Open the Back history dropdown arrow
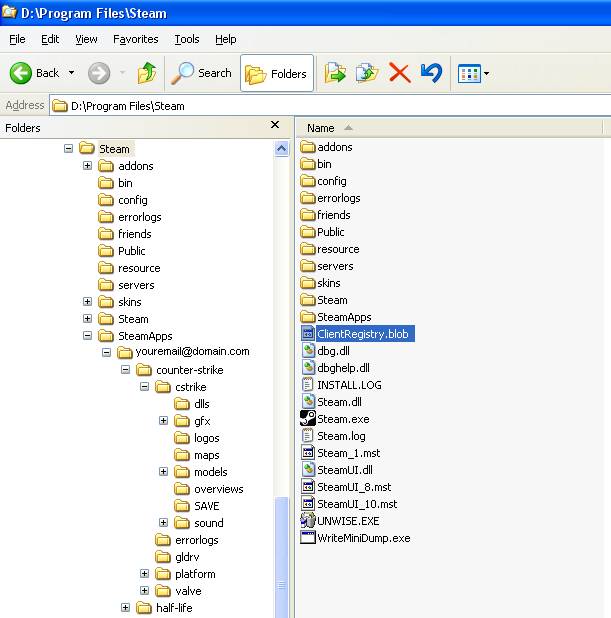The width and height of the screenshot is (611, 618). (71, 73)
